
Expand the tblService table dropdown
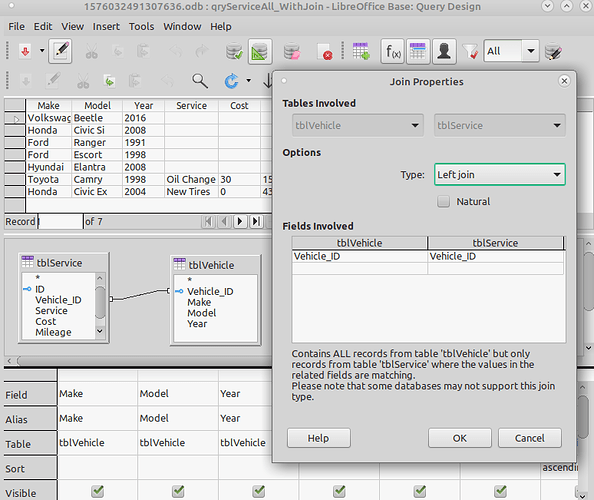500,125
